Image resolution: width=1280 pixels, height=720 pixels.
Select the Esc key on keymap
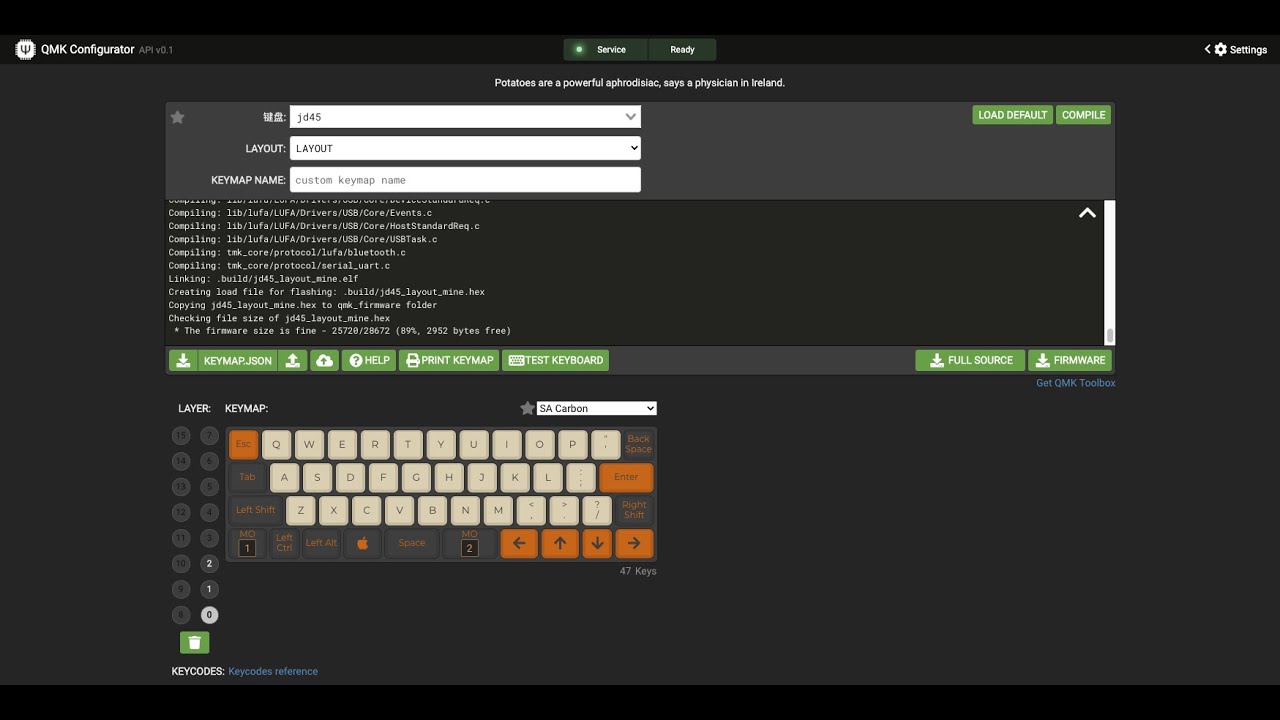[x=244, y=444]
